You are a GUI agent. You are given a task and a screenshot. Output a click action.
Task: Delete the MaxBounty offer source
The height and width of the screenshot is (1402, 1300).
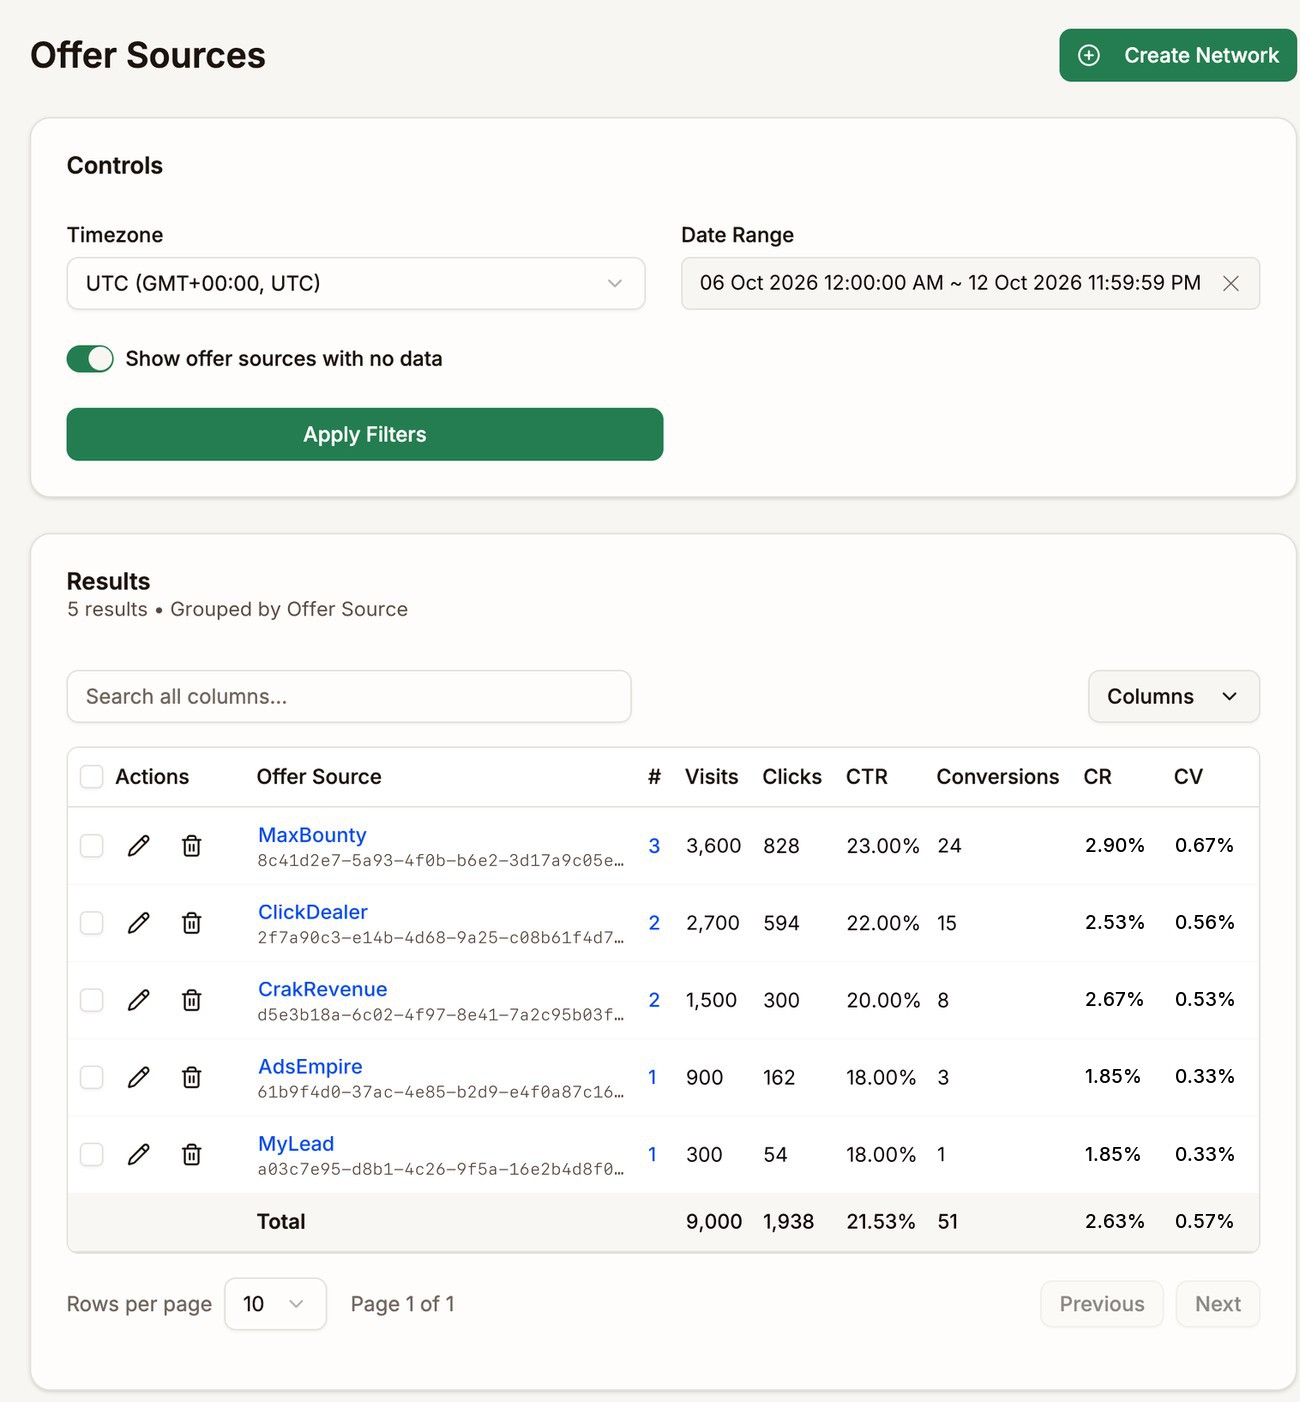[x=192, y=846]
